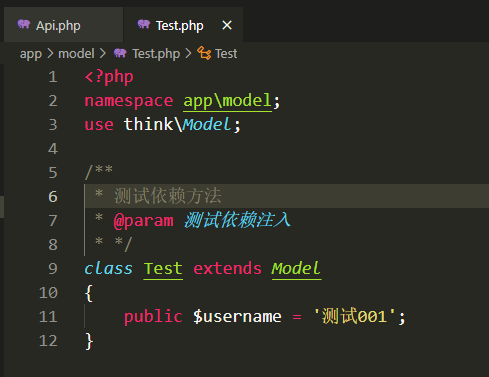
Task: Click the class keyword on line 9
Action: (x=108, y=269)
